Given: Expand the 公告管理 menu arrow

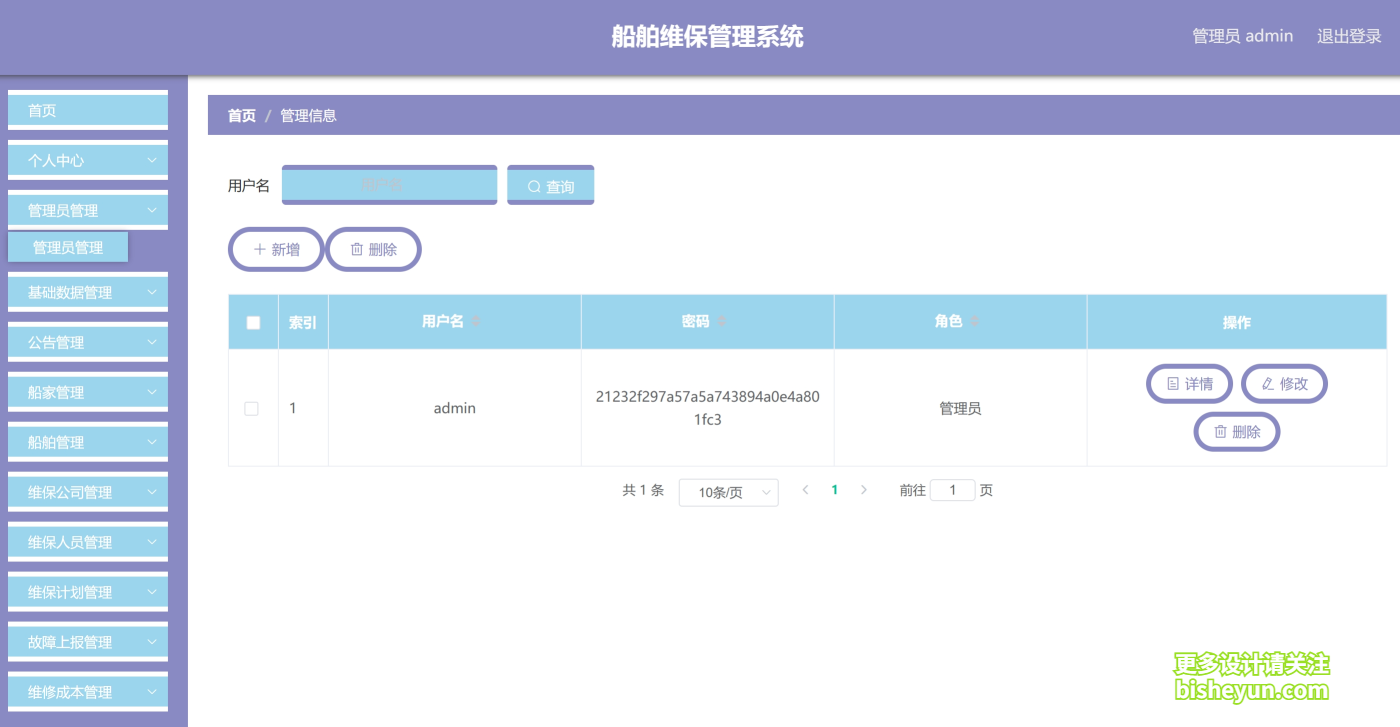Looking at the screenshot, I should (152, 342).
